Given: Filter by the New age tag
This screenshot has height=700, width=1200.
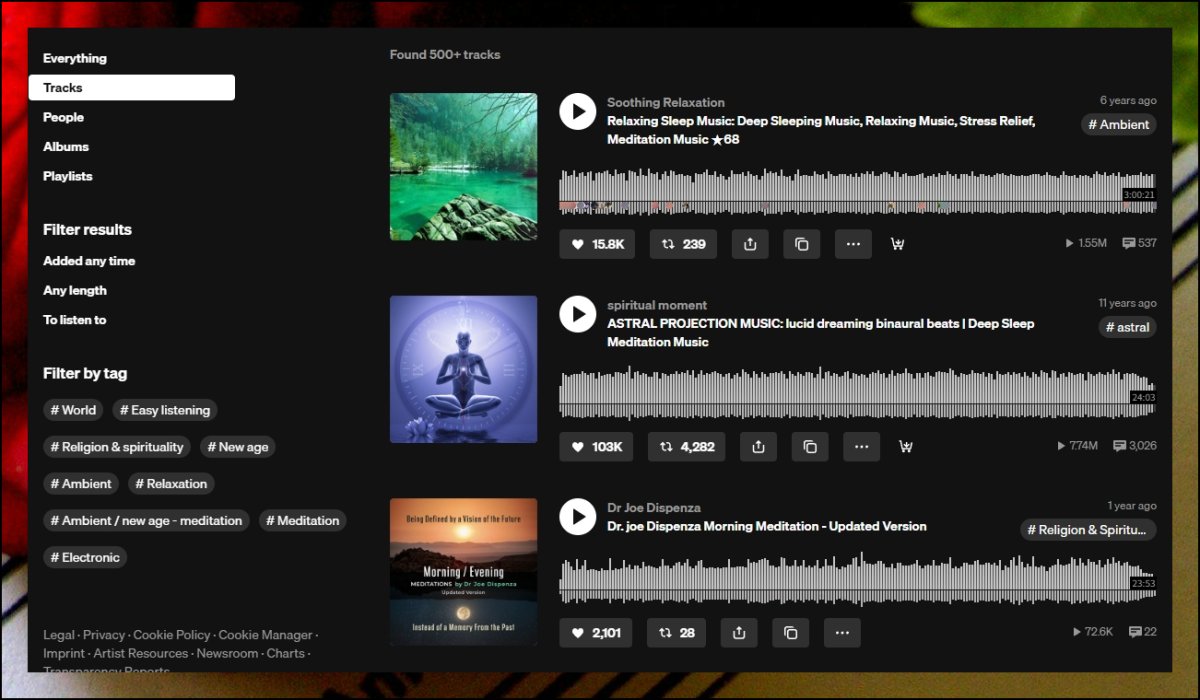Looking at the screenshot, I should 238,447.
